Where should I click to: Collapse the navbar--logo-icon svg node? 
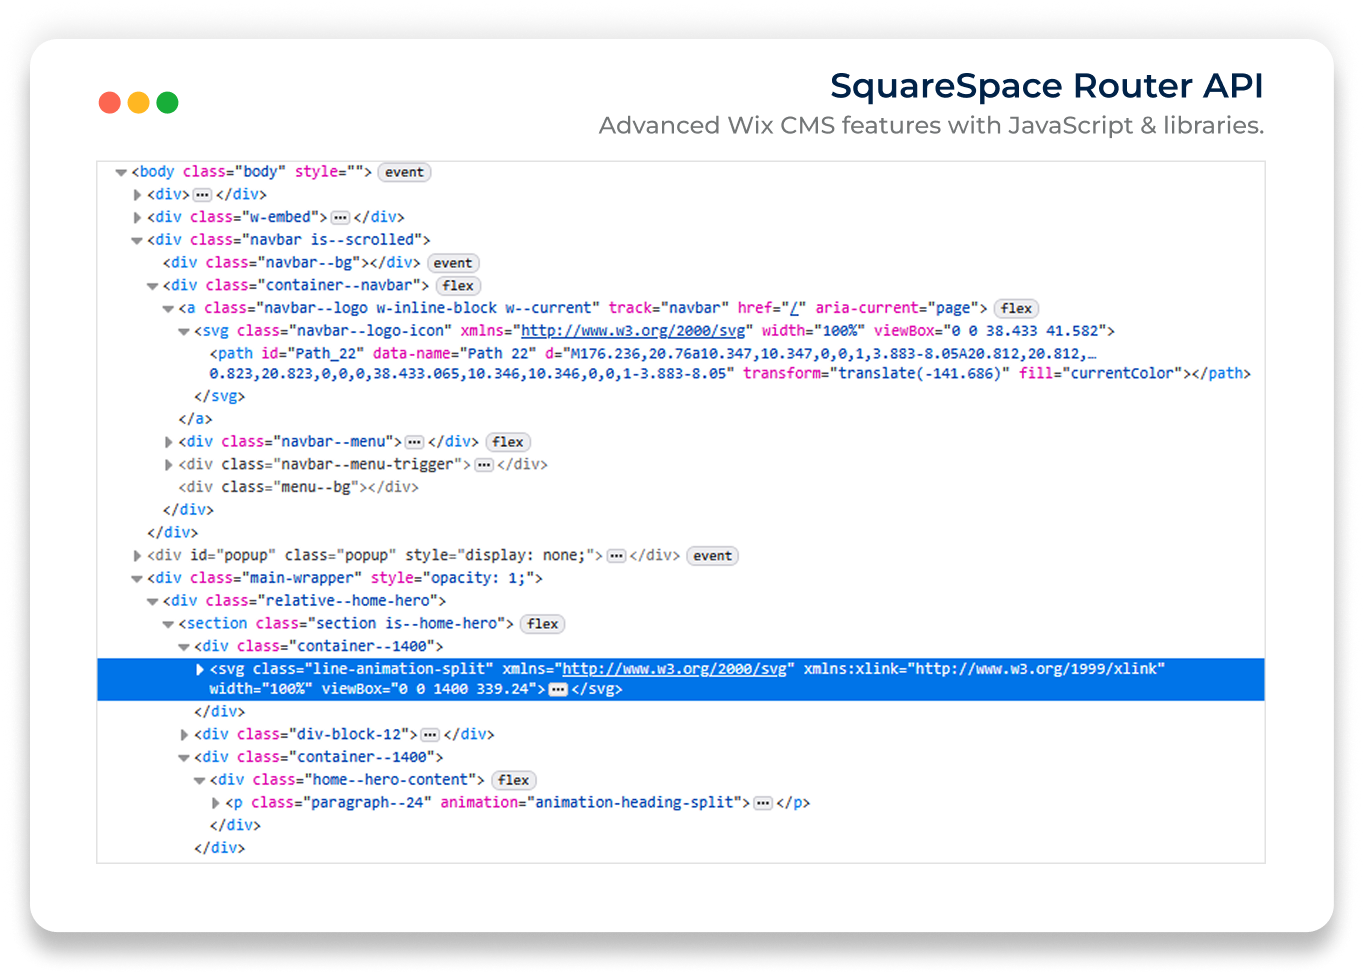tap(184, 331)
